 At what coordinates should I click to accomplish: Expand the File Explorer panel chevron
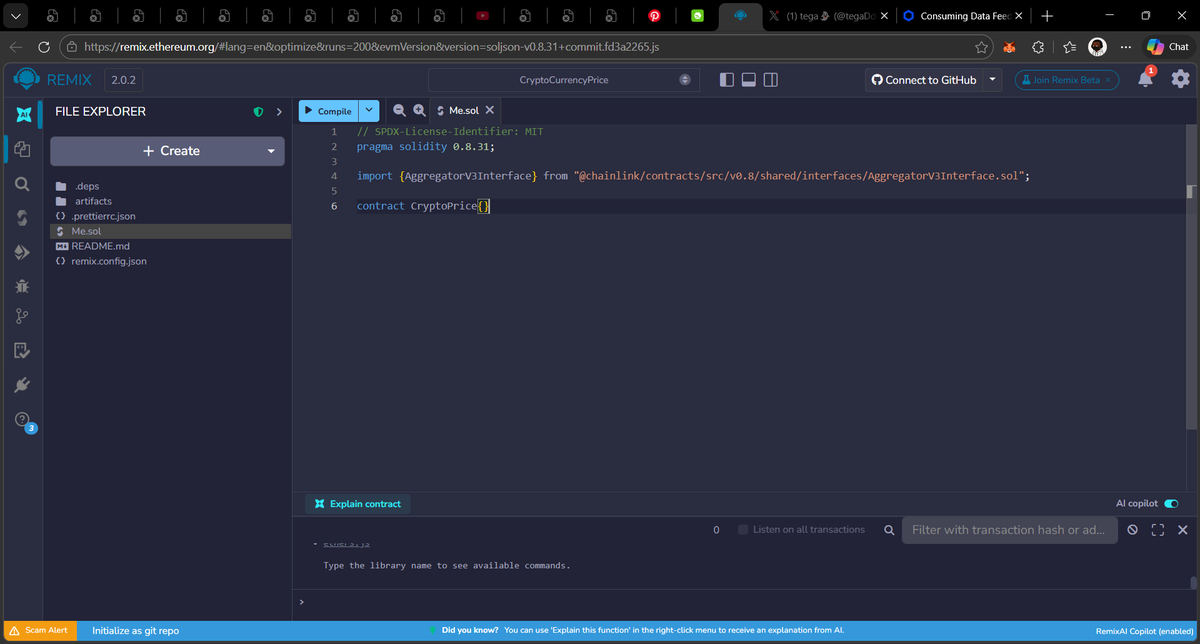coord(279,112)
